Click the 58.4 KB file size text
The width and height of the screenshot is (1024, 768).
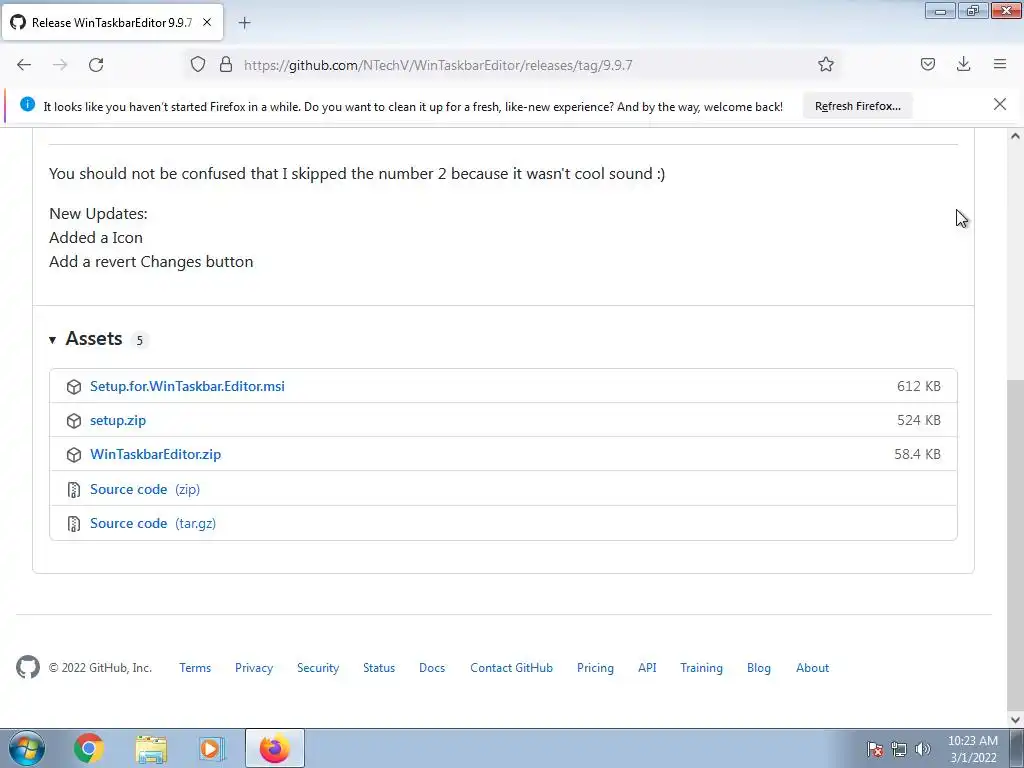point(918,454)
